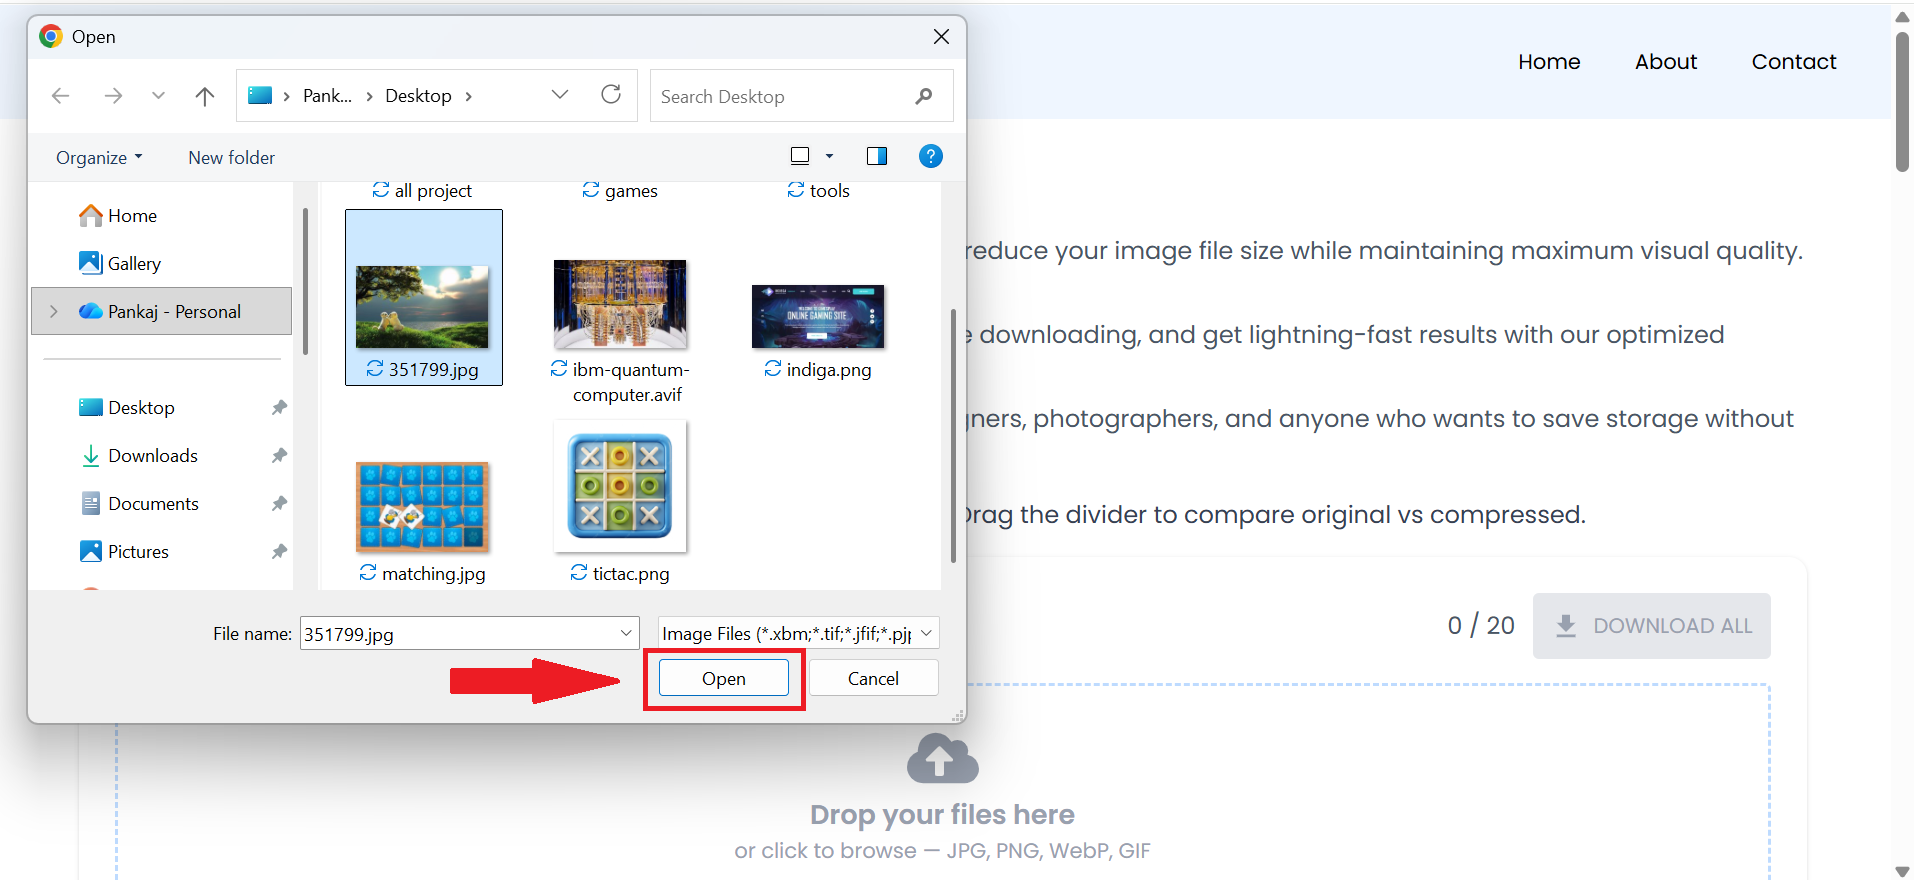Change the view layout icon
The image size is (1914, 880).
click(x=800, y=156)
